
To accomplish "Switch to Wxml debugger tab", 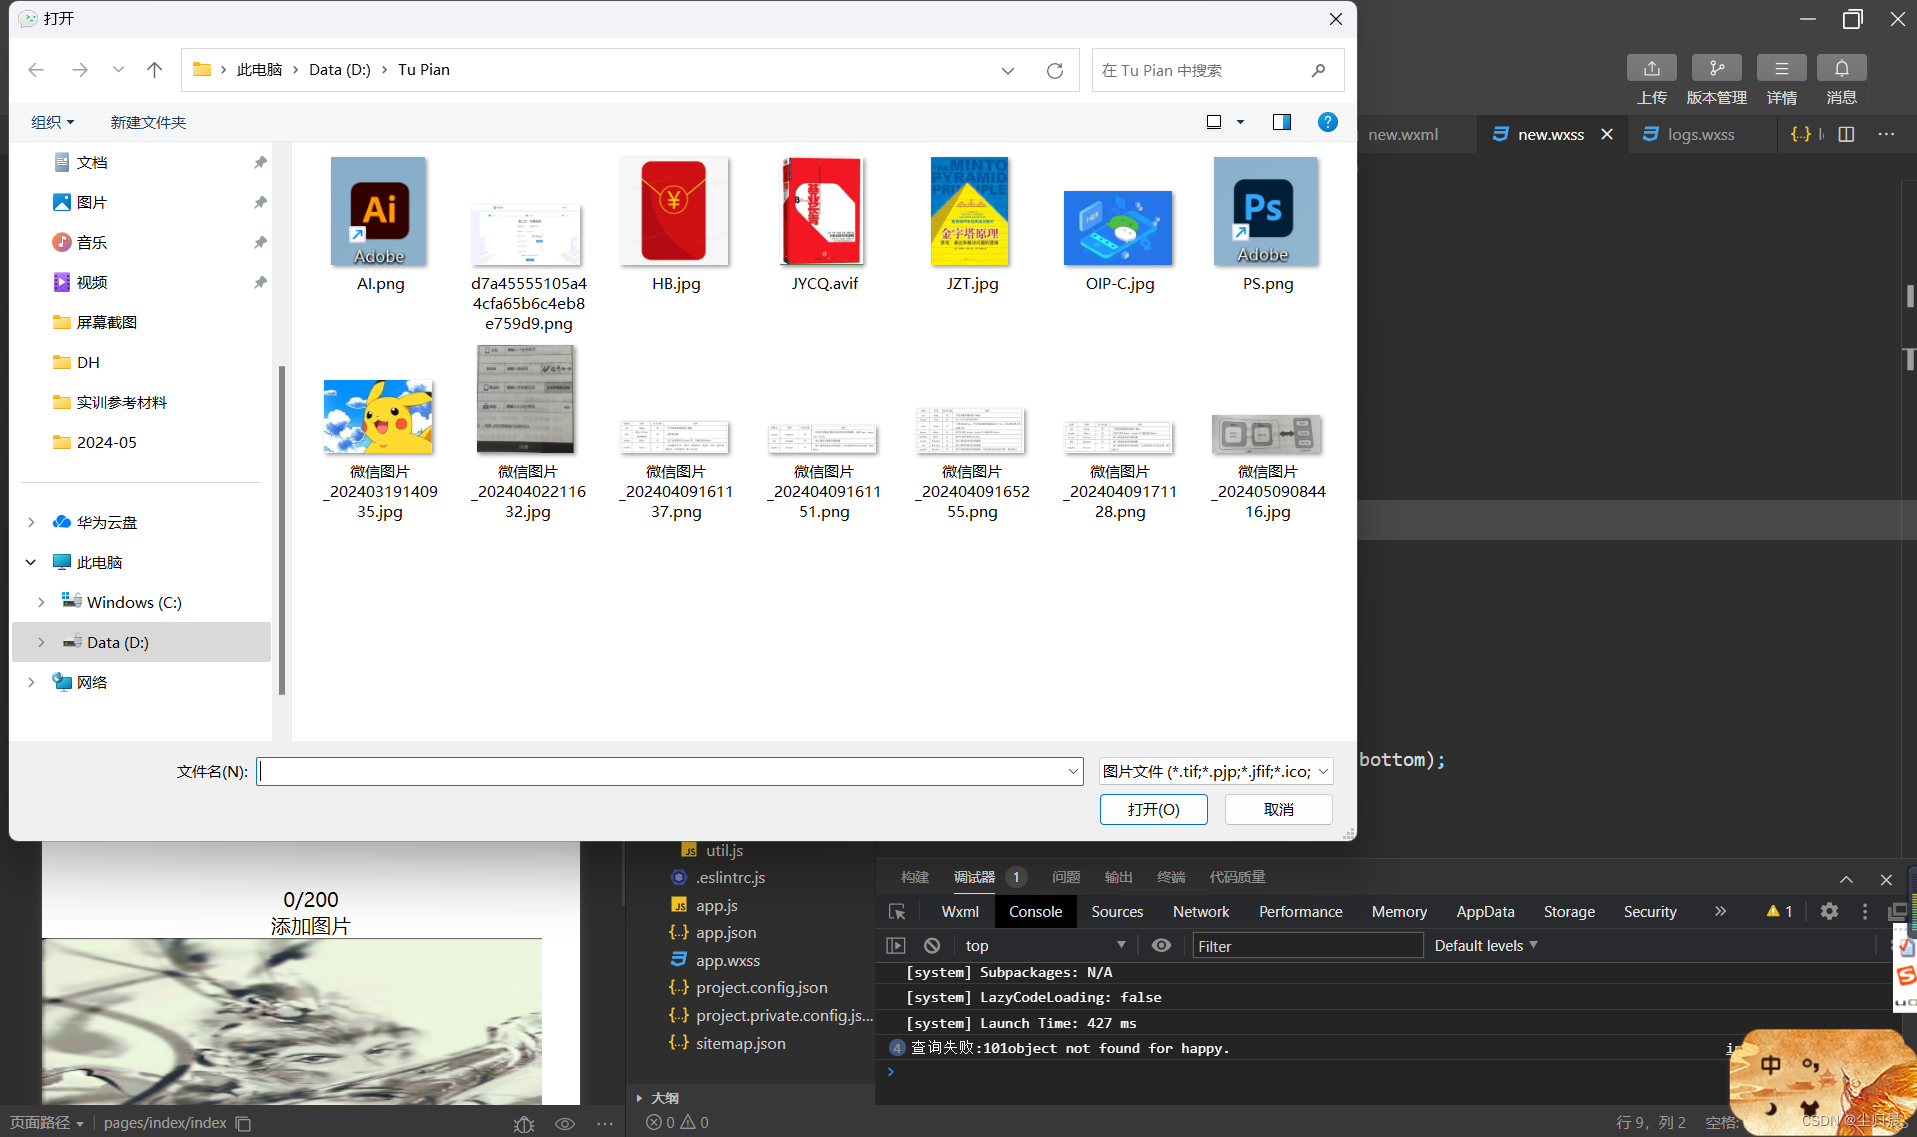I will click(960, 911).
